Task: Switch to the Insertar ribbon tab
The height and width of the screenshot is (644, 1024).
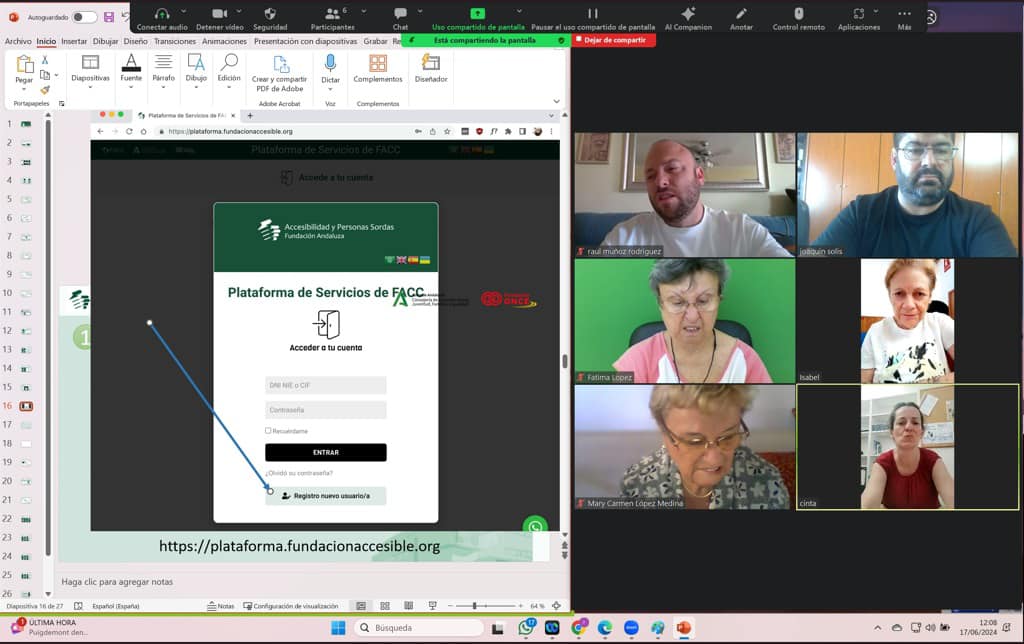Action: point(74,41)
